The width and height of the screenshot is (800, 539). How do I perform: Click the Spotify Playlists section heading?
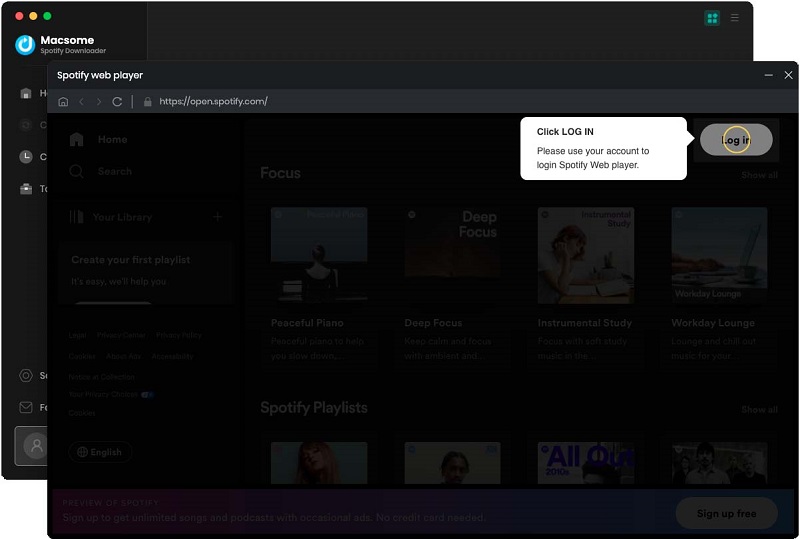(314, 407)
